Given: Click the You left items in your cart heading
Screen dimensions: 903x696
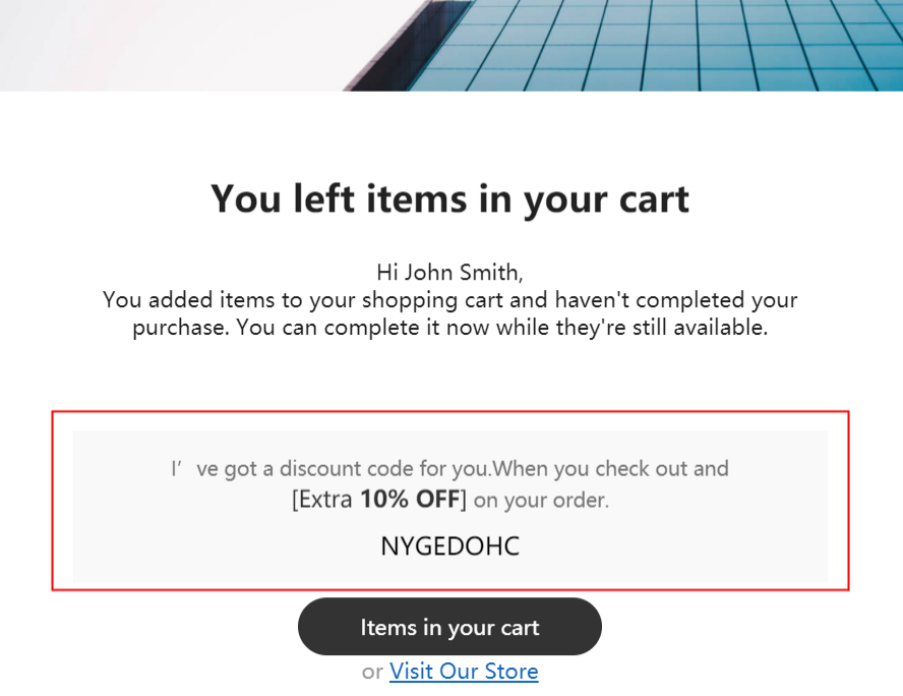Looking at the screenshot, I should click(x=450, y=199).
